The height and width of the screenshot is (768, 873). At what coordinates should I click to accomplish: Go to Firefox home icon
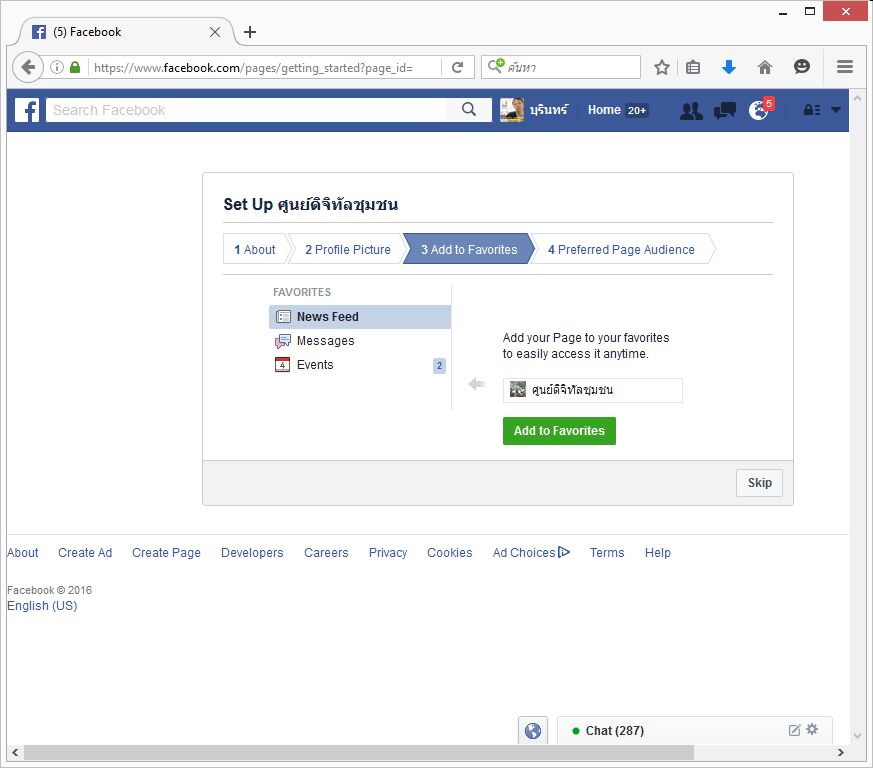[x=765, y=67]
